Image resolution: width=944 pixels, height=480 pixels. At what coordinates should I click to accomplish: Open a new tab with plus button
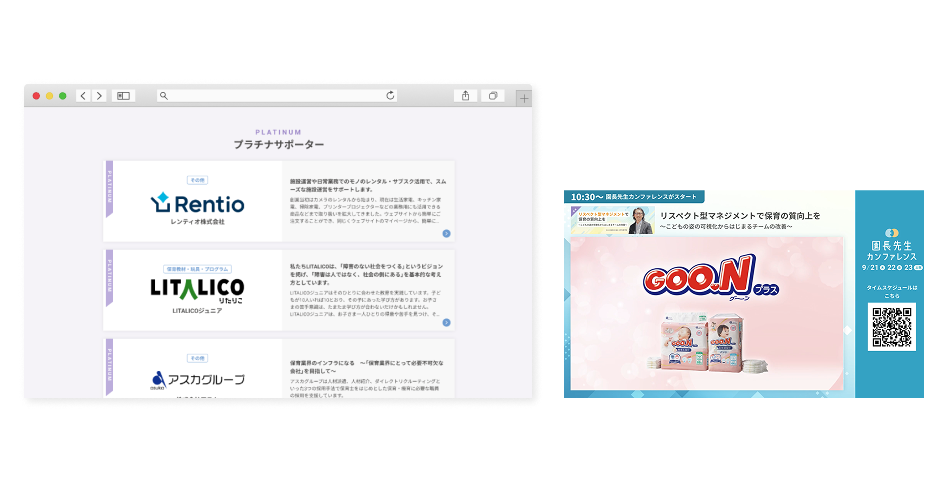524,97
